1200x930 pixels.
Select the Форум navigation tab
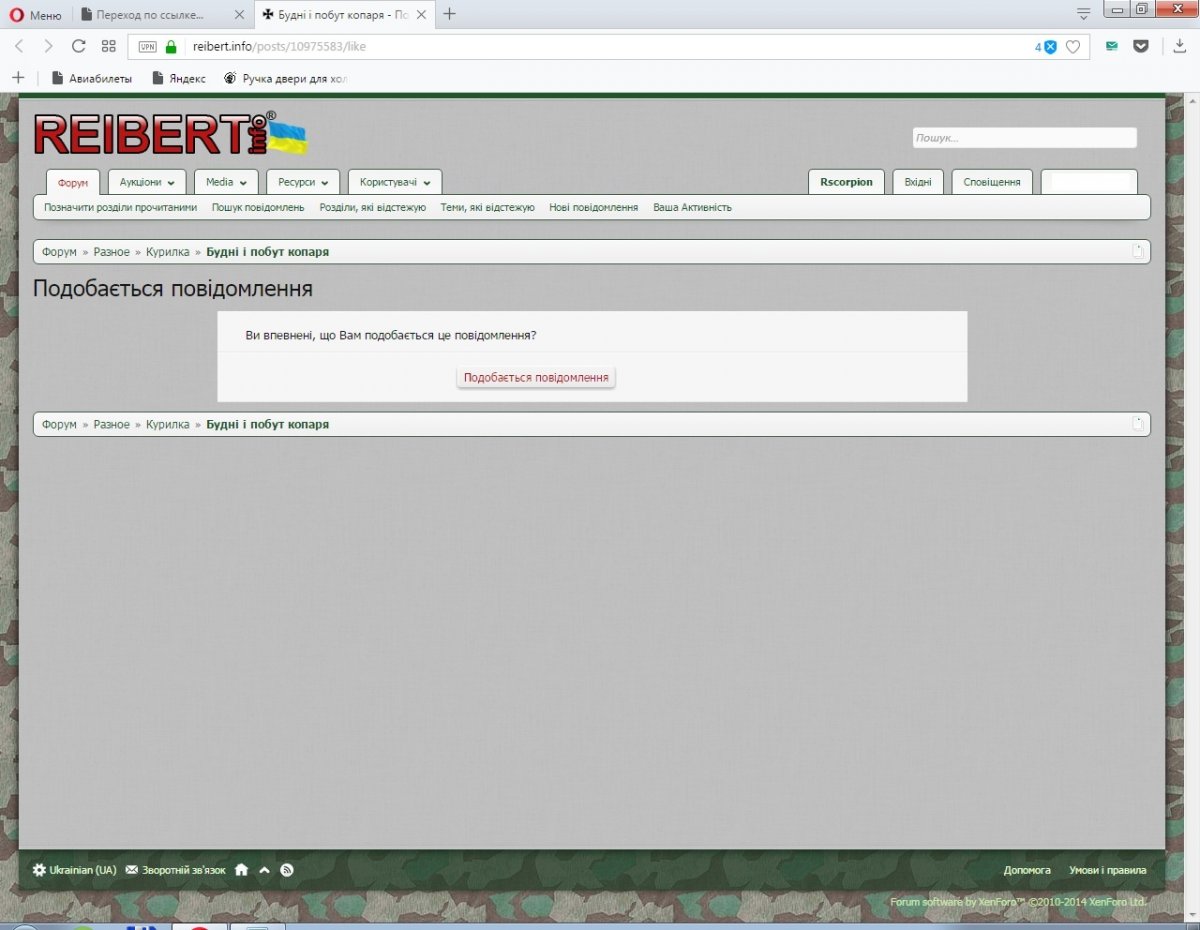click(x=73, y=182)
